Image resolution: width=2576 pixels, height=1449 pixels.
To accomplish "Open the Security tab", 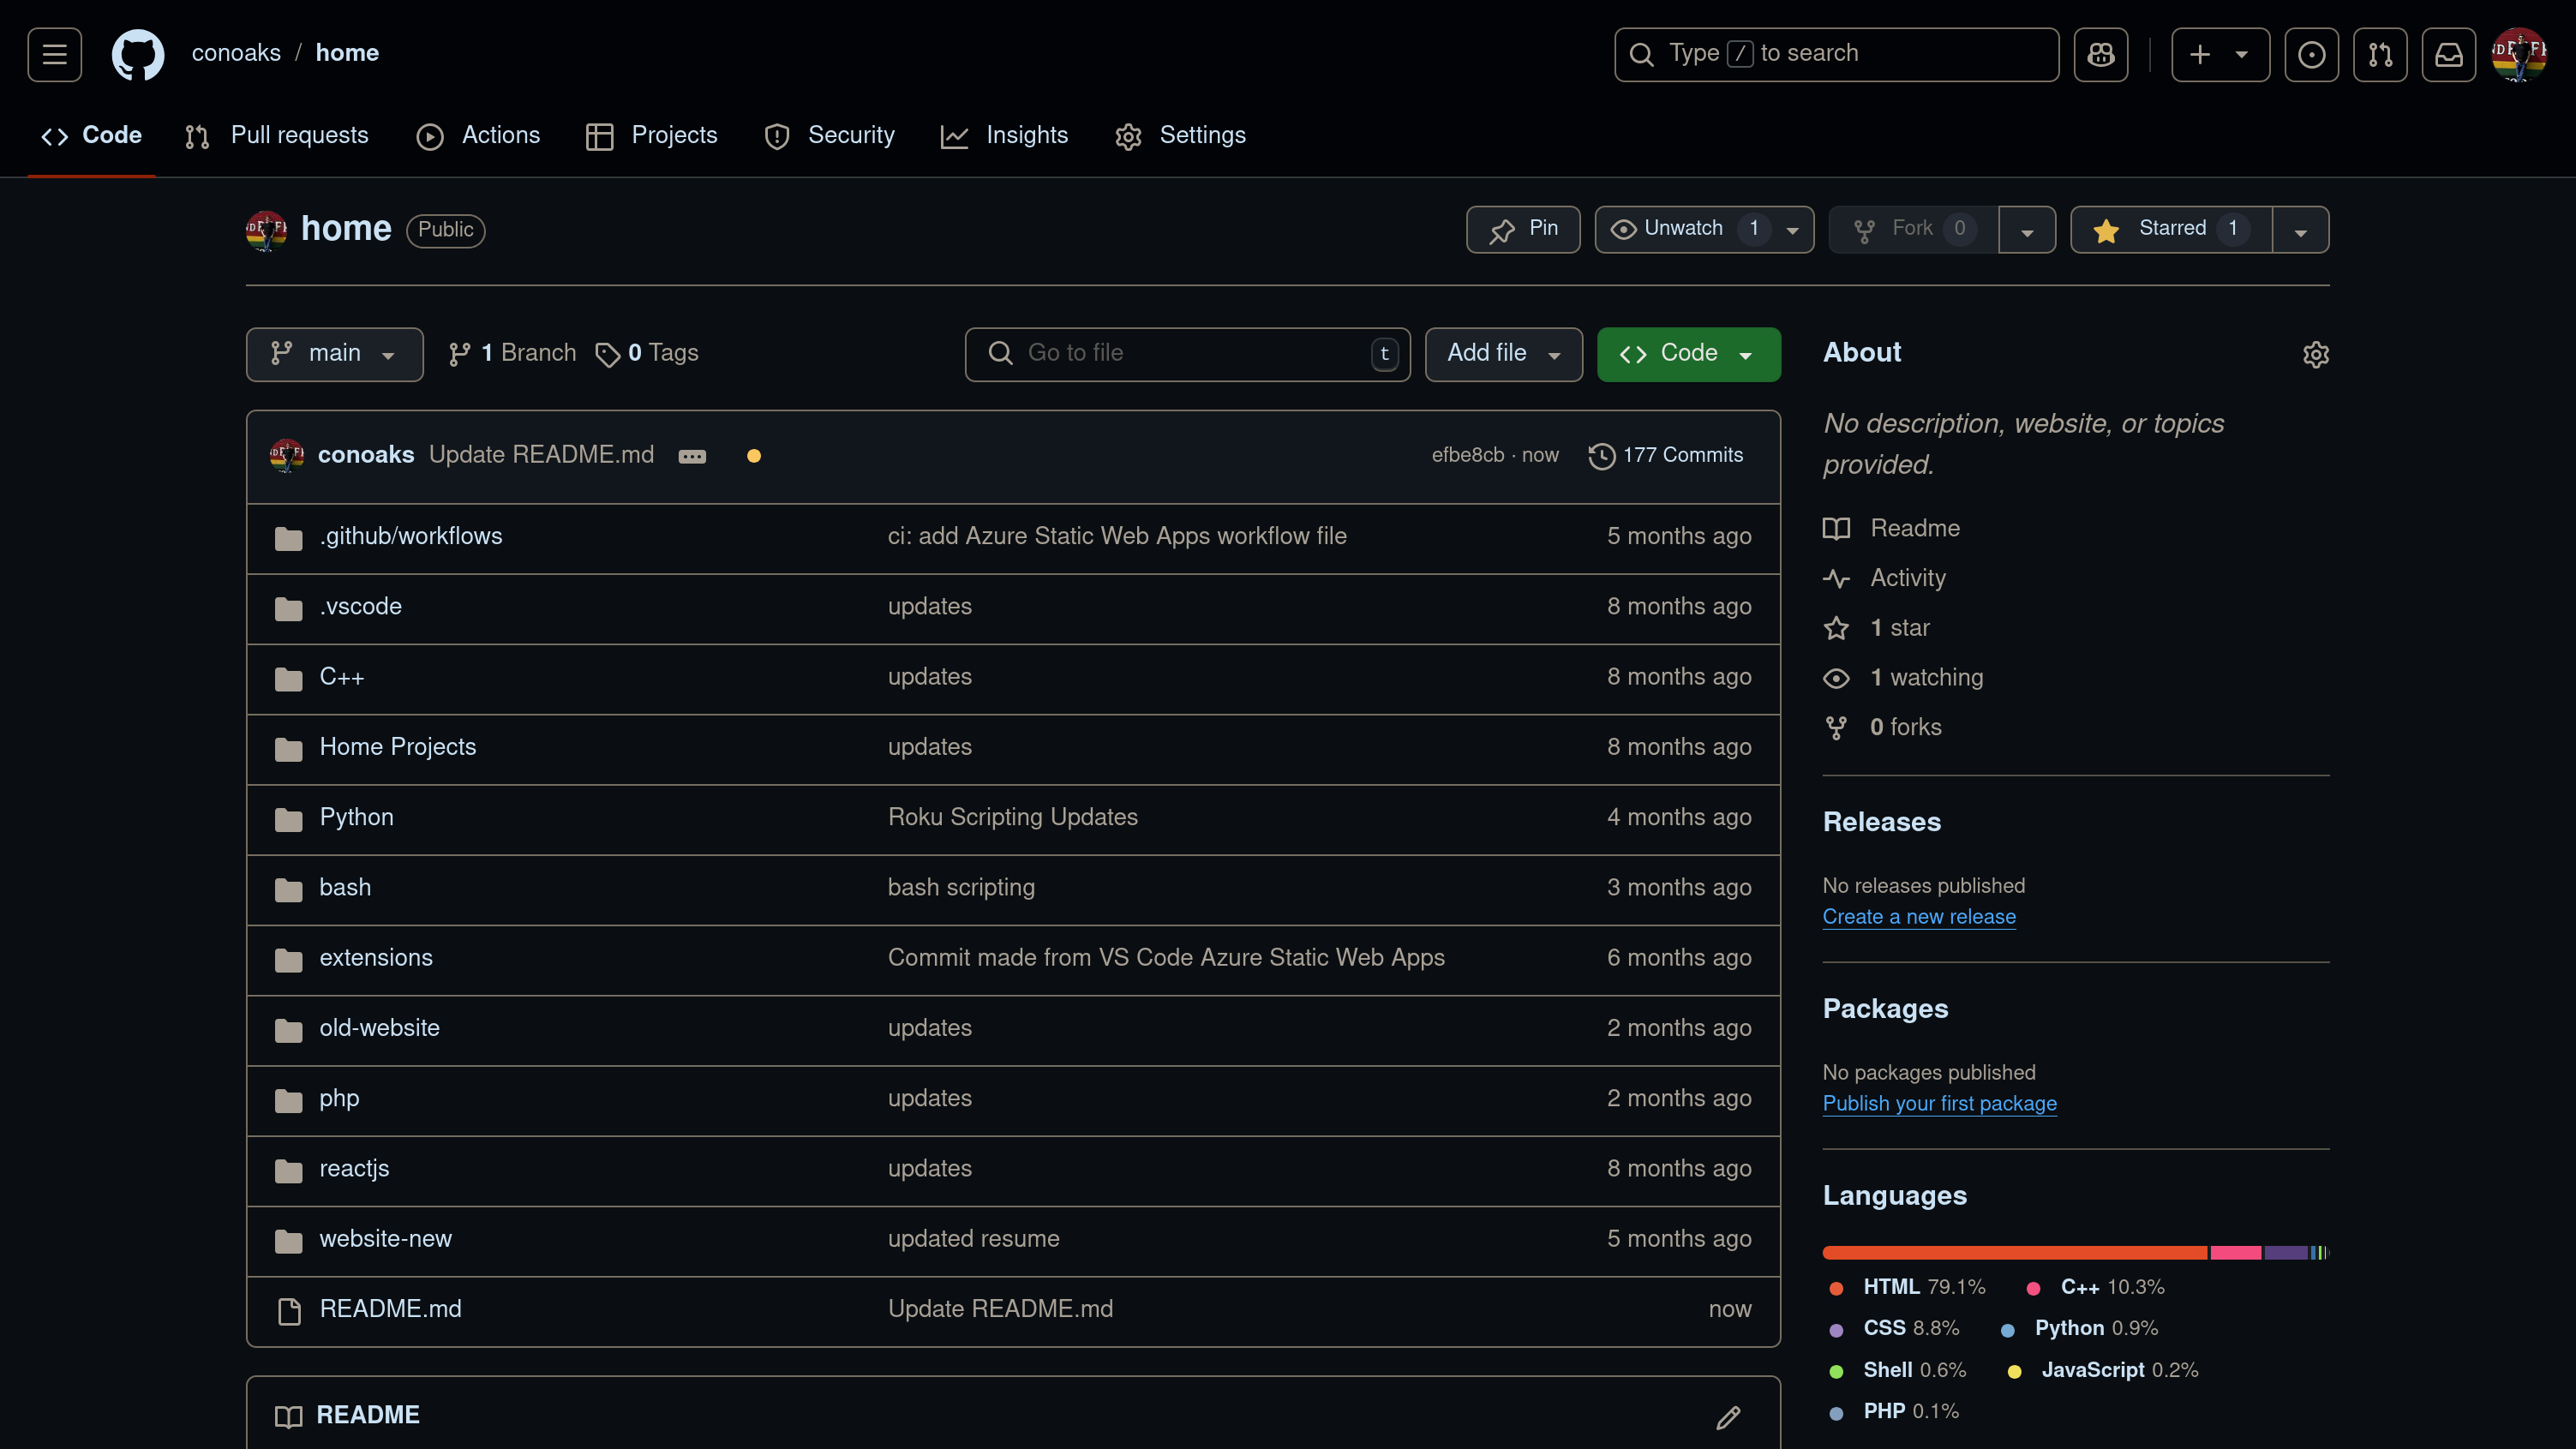I will click(829, 135).
